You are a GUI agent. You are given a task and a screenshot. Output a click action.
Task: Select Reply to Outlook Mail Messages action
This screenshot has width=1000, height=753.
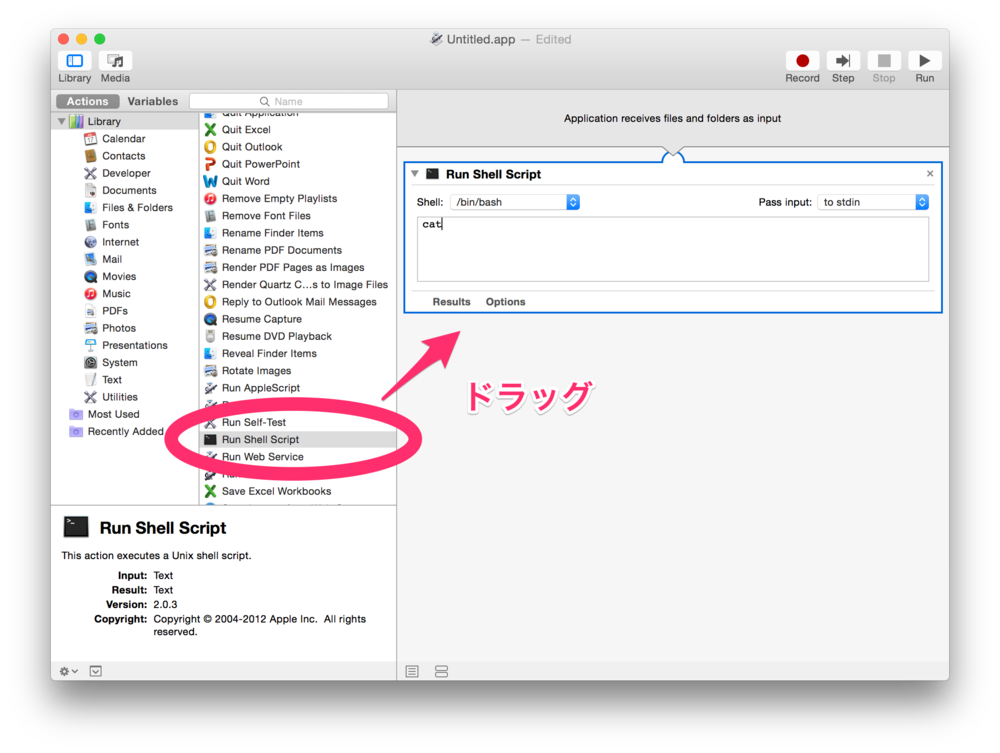coord(299,302)
